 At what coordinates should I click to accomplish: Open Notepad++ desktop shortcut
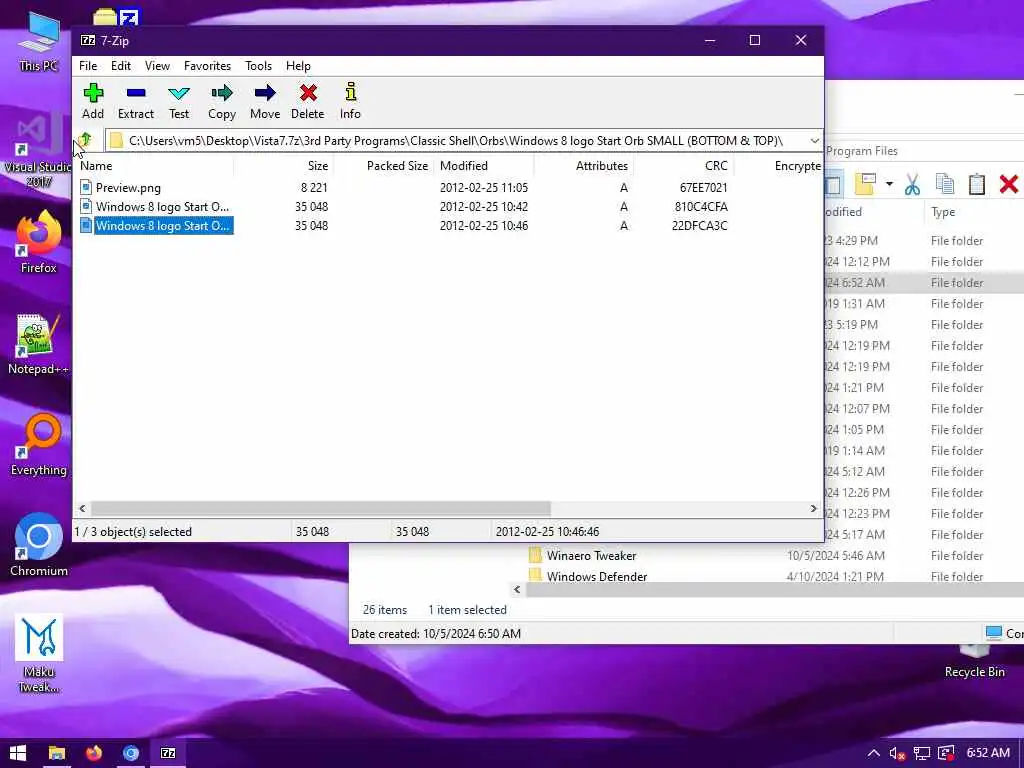click(x=38, y=345)
